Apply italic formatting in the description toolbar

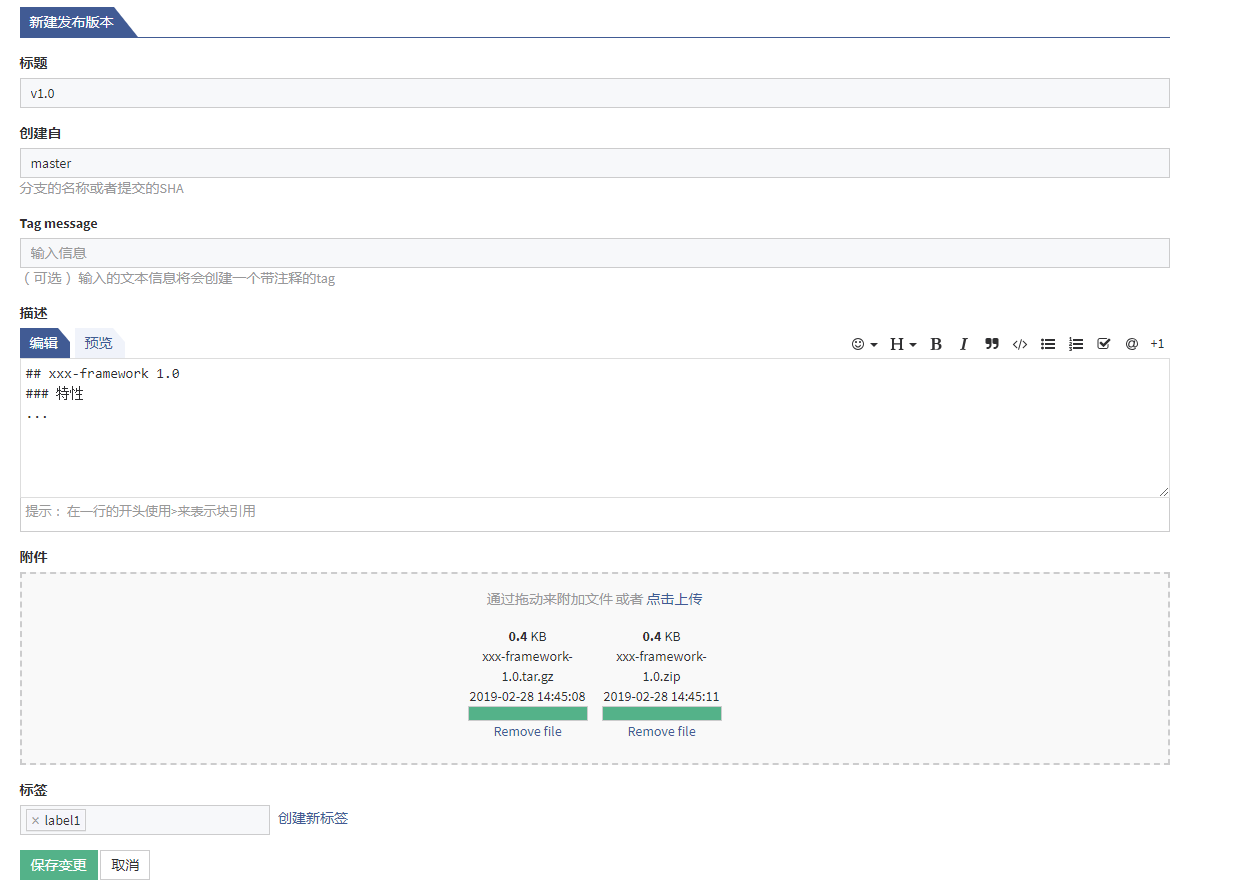(x=963, y=344)
